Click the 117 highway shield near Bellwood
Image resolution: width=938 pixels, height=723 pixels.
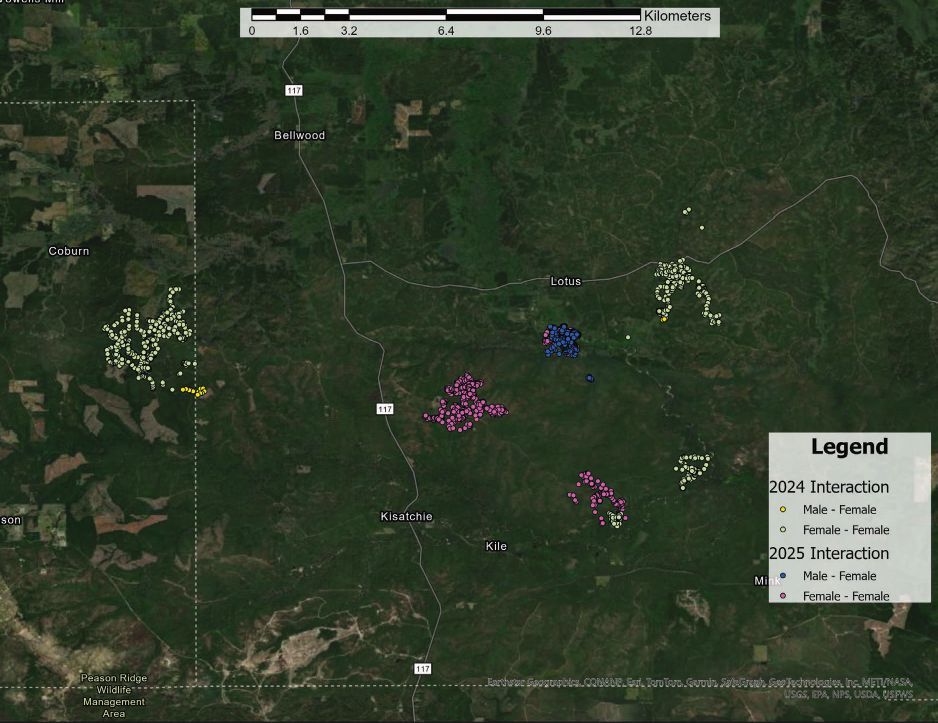293,91
